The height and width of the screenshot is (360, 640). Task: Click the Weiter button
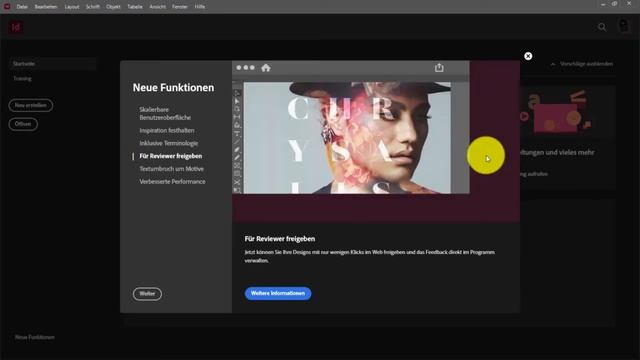tap(147, 294)
